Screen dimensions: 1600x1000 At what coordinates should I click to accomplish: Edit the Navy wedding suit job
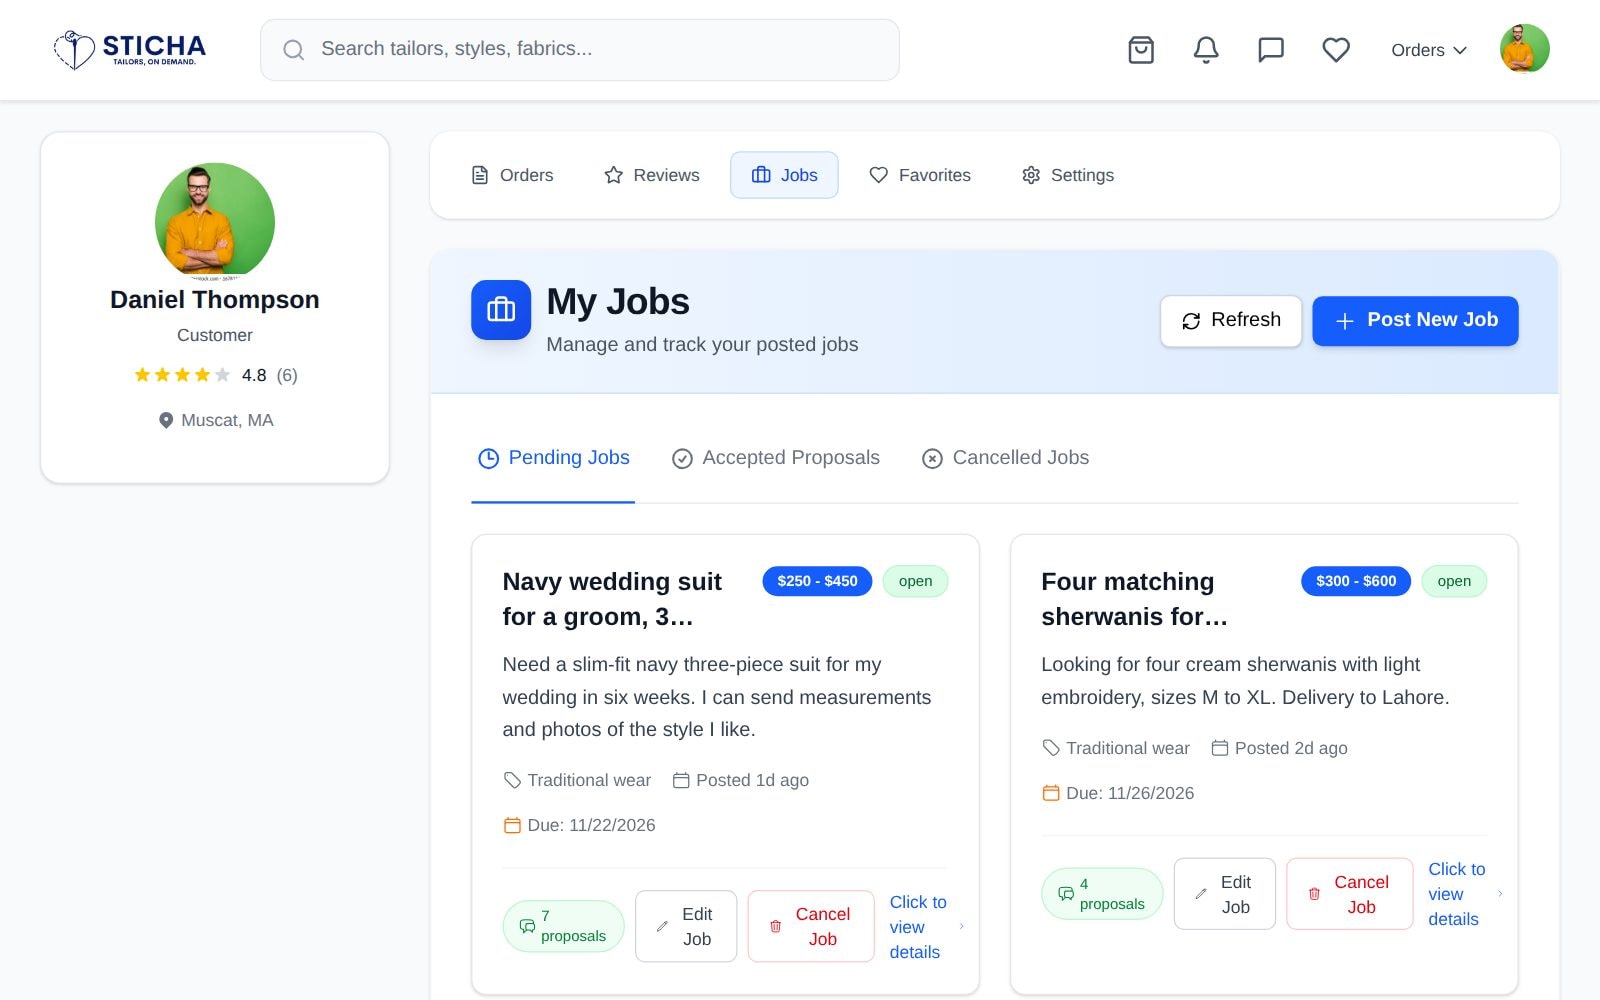pyautogui.click(x=686, y=926)
